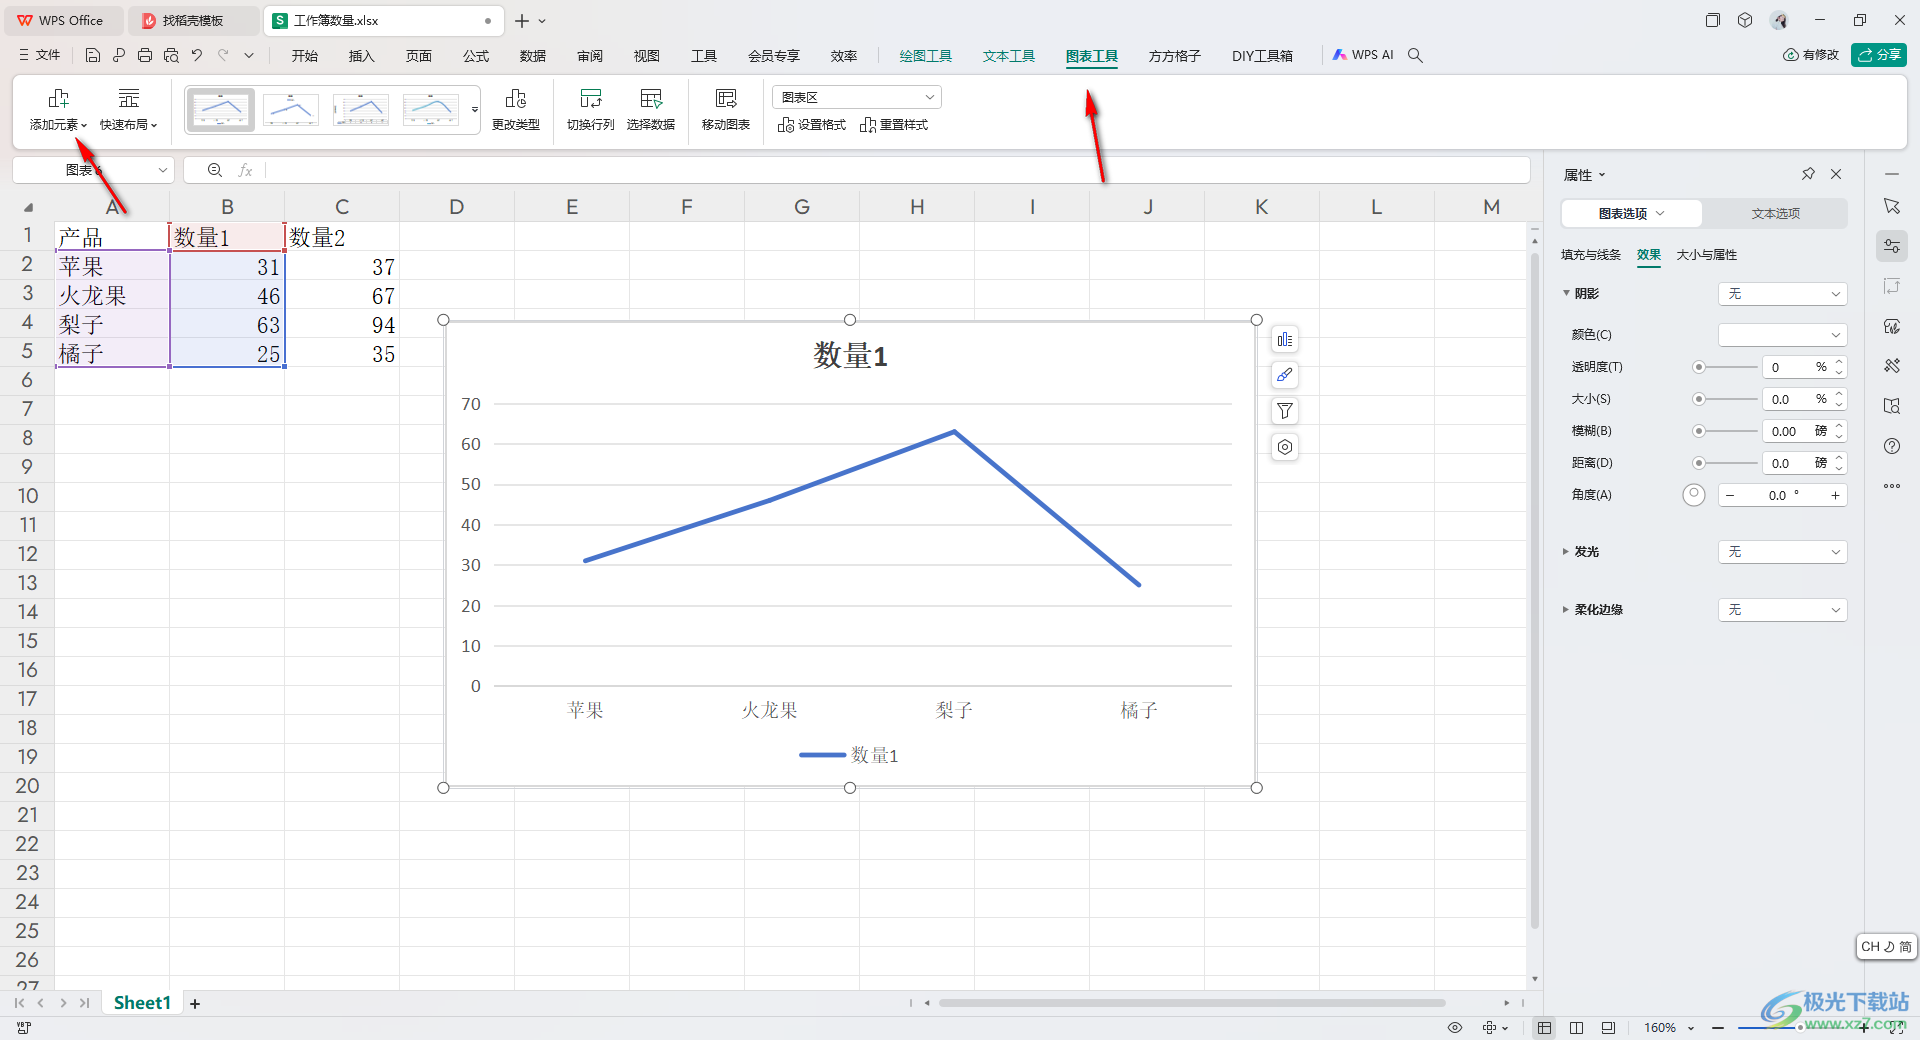This screenshot has height=1040, width=1920.
Task: Collapse the shadow (阴影) section
Action: pyautogui.click(x=1566, y=294)
